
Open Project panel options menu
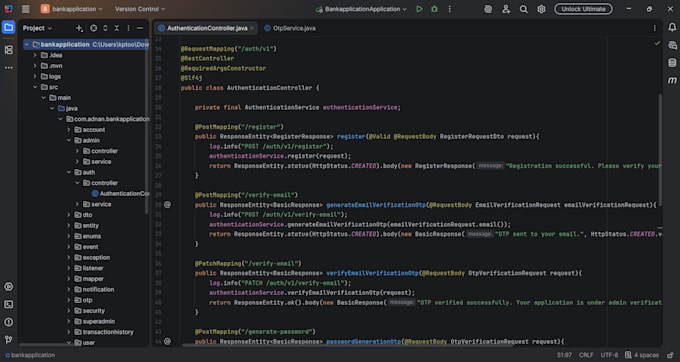[128, 28]
